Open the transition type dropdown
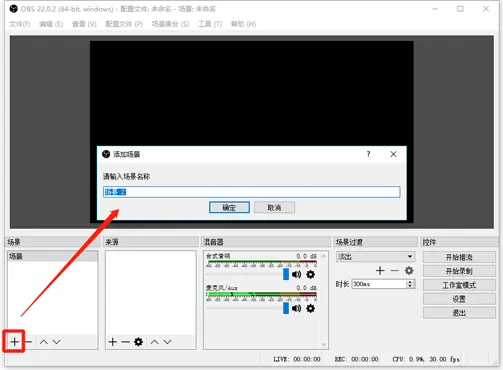This screenshot has height=370, width=503. click(x=375, y=256)
